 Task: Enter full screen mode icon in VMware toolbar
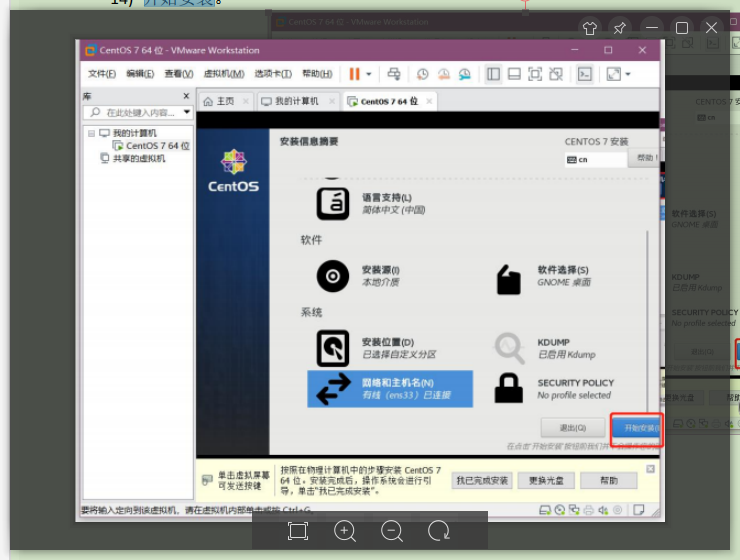coord(535,74)
